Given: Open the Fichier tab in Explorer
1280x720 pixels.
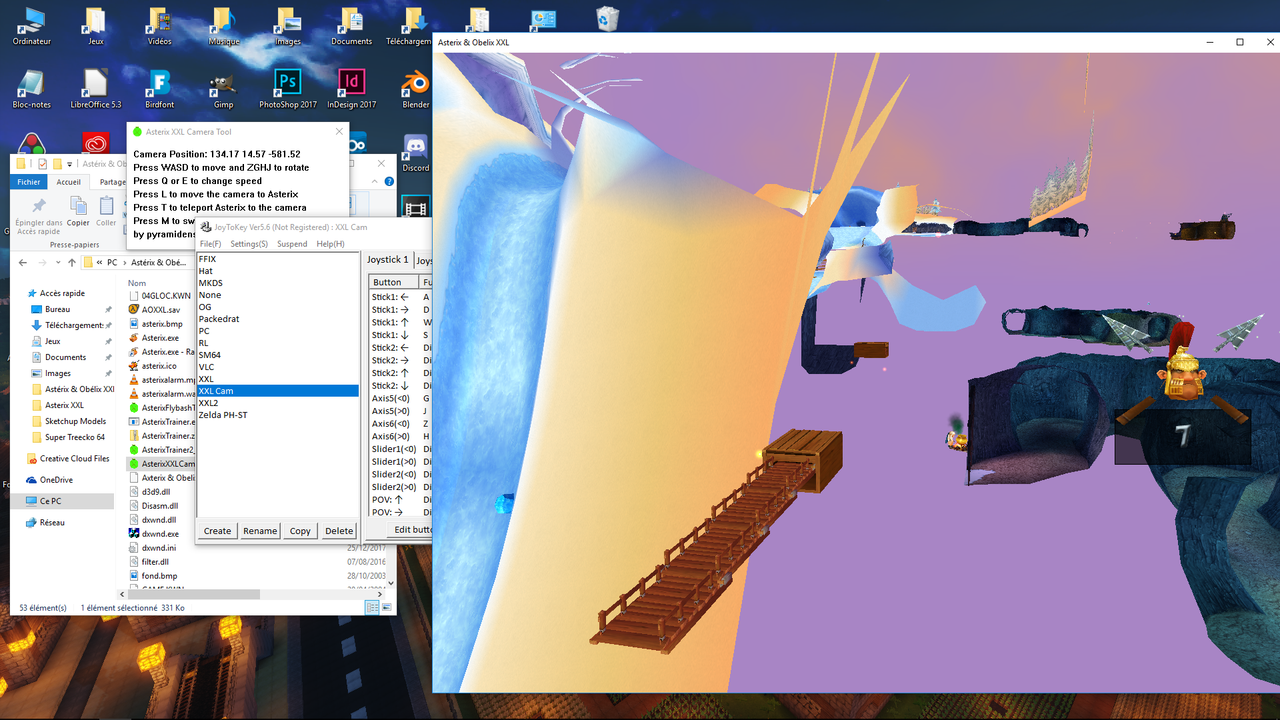Looking at the screenshot, I should click(29, 182).
